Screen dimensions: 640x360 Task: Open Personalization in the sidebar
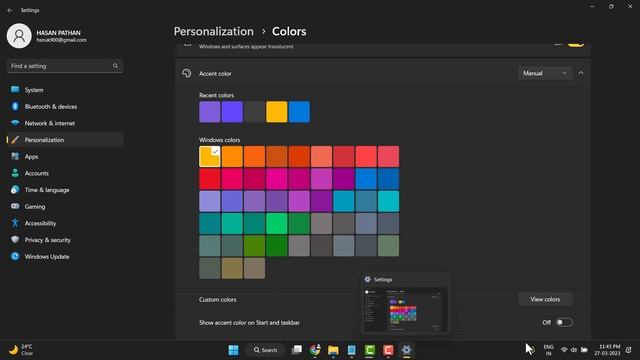pyautogui.click(x=64, y=140)
